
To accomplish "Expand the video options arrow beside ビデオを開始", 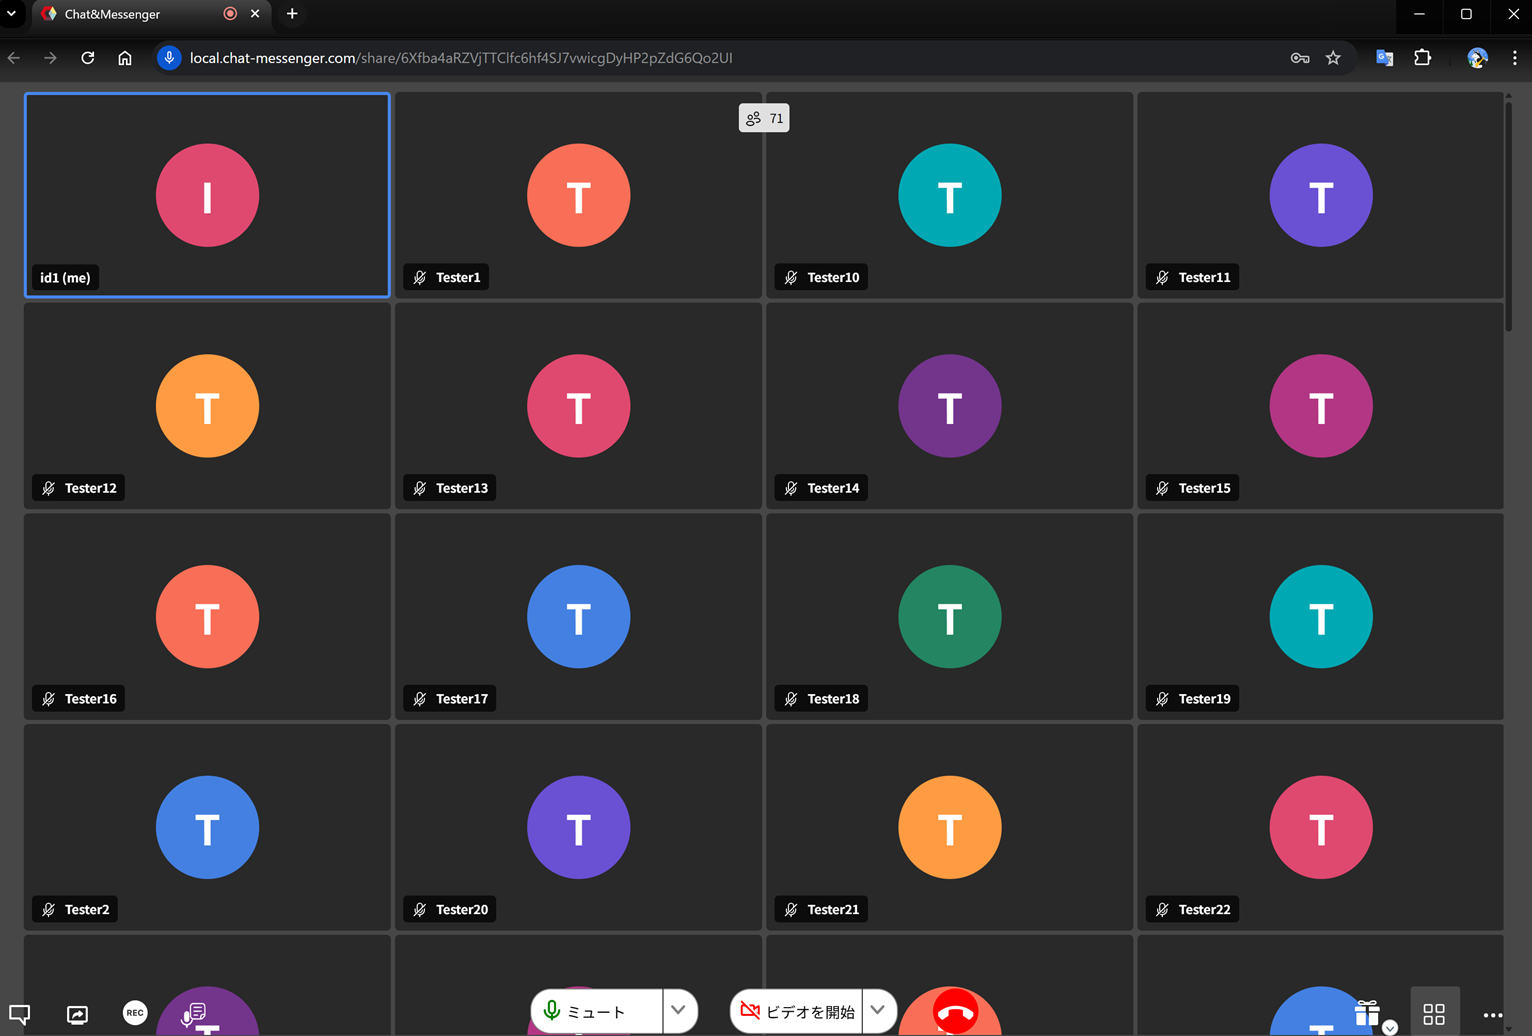I will coord(878,1010).
